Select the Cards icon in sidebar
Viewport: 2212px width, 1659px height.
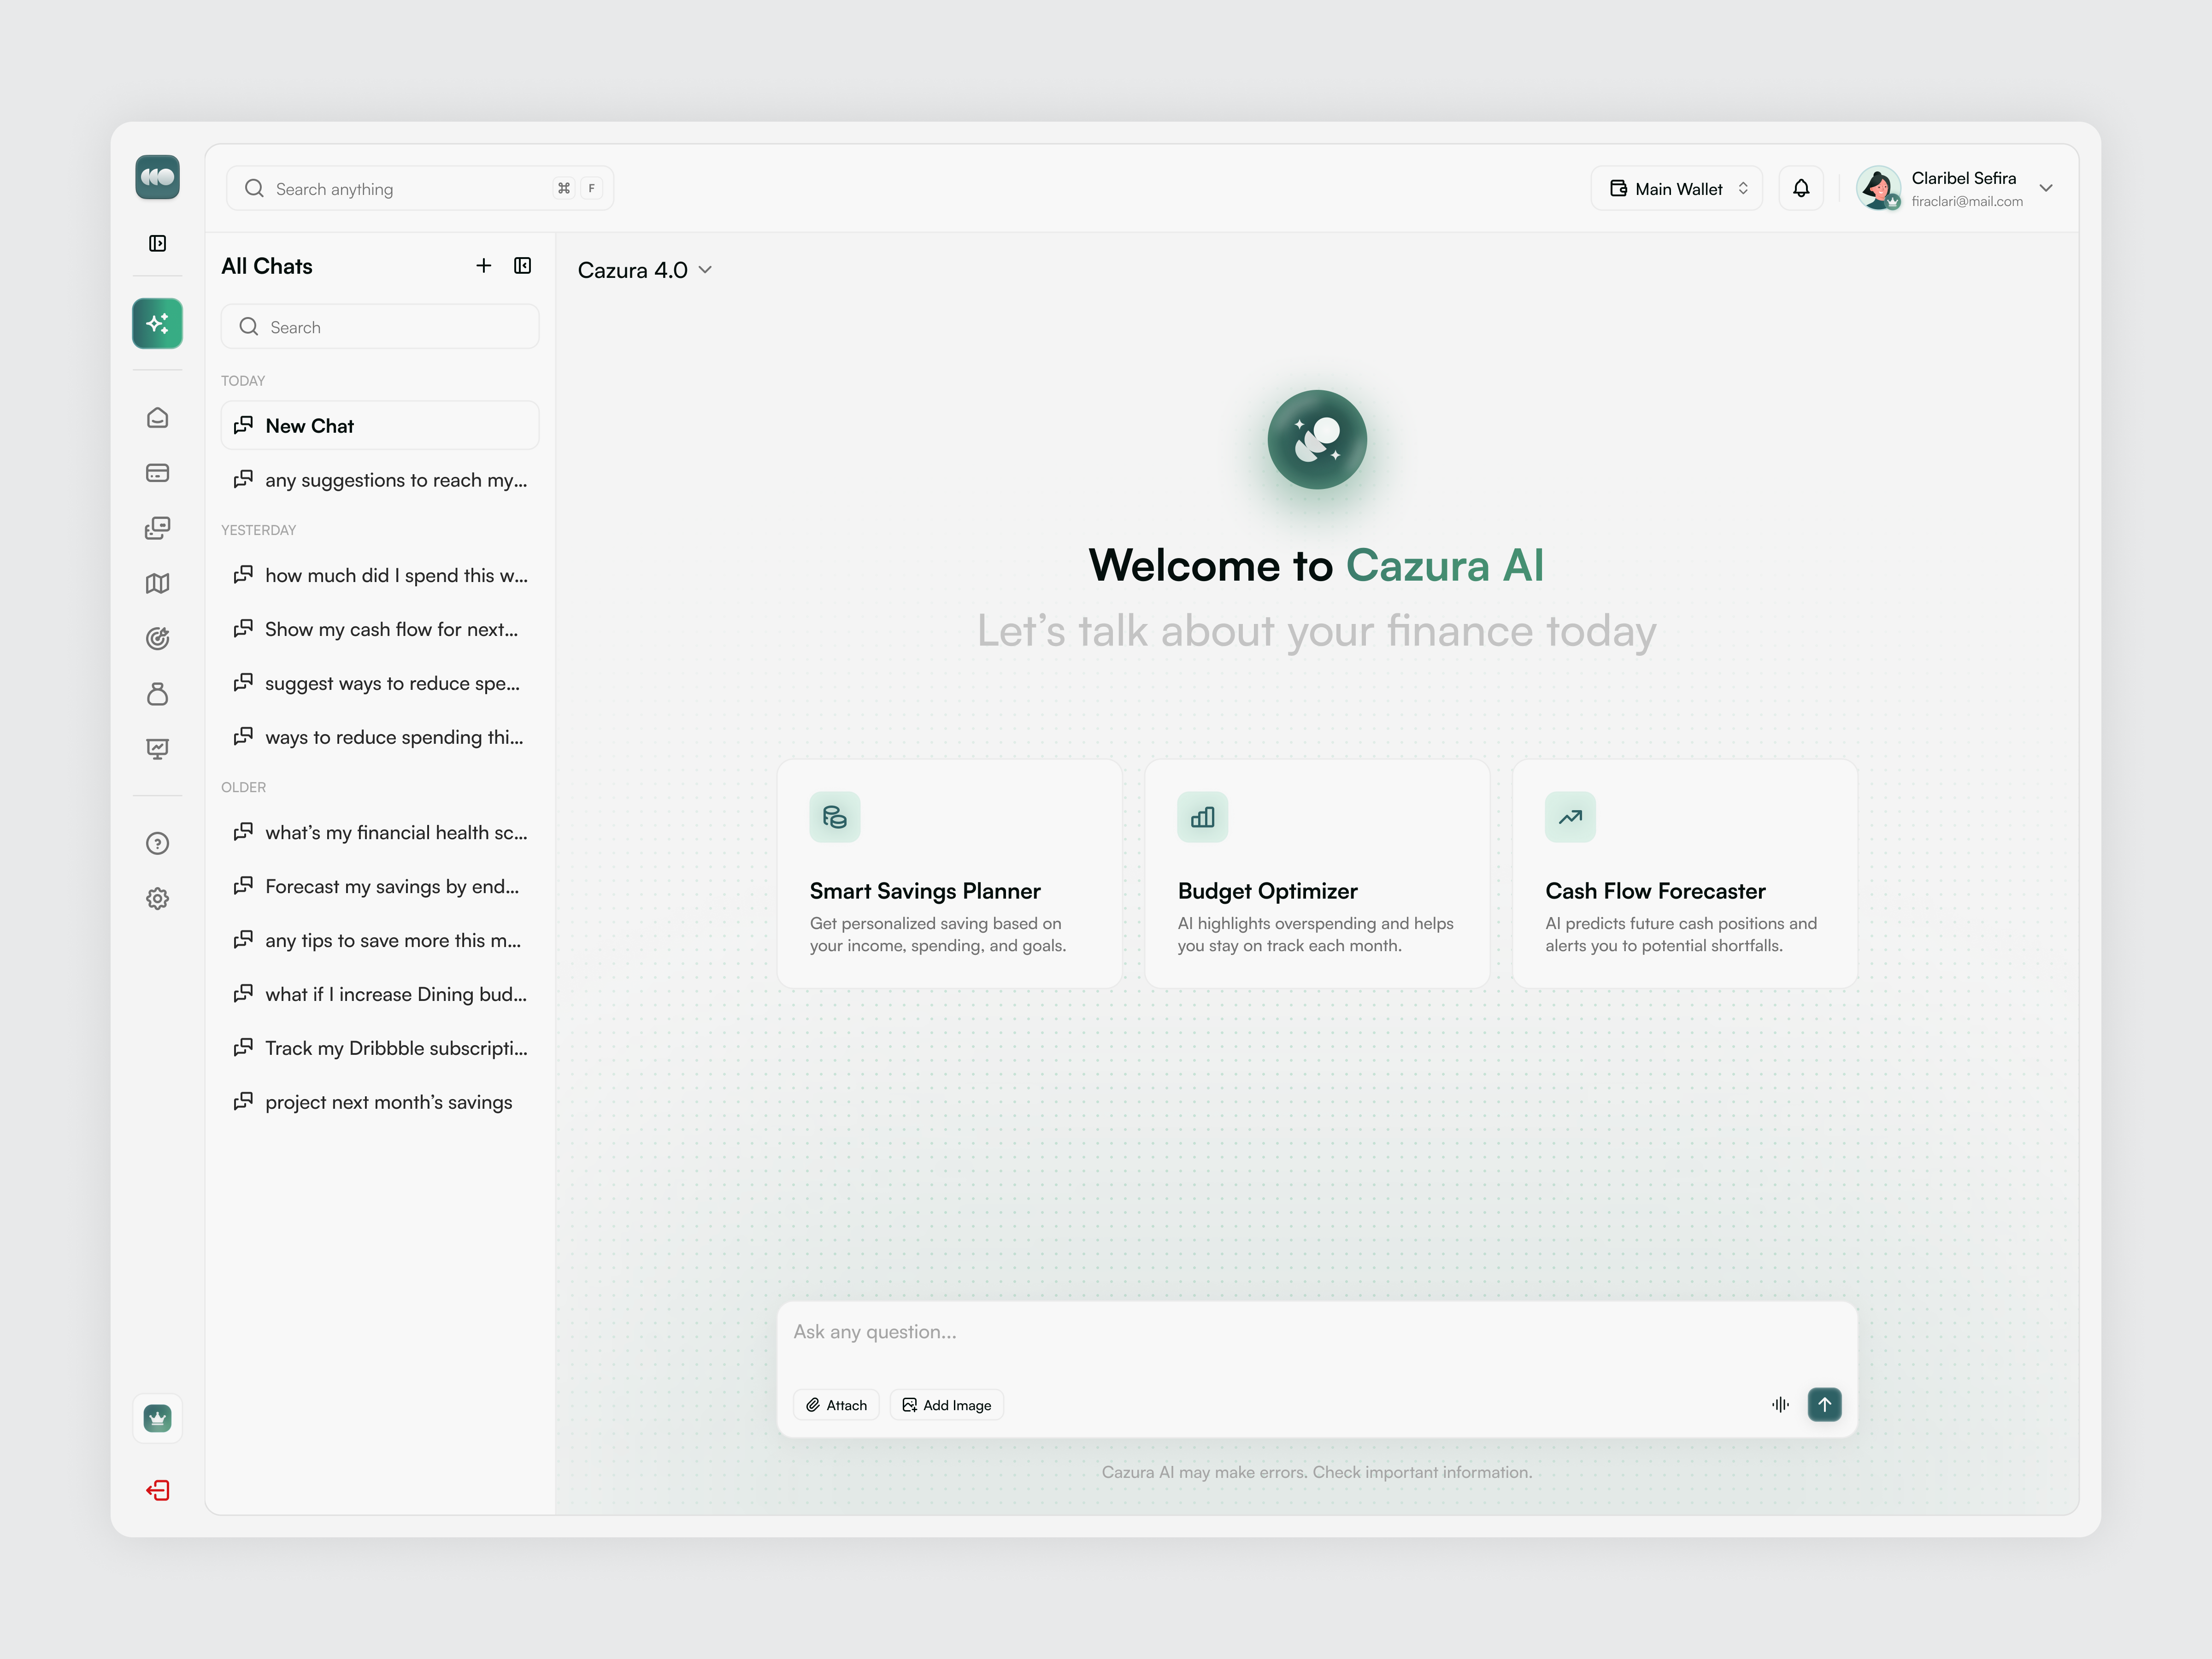click(157, 473)
